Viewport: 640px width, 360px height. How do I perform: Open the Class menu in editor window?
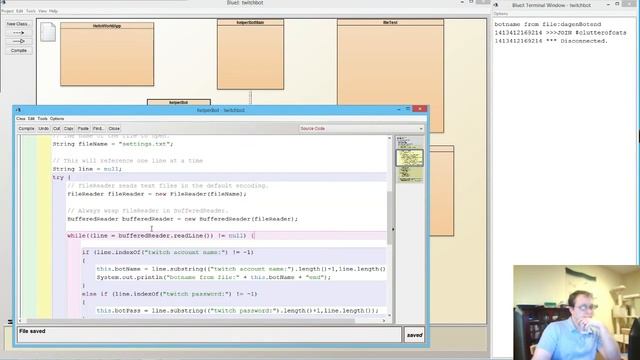click(20, 119)
